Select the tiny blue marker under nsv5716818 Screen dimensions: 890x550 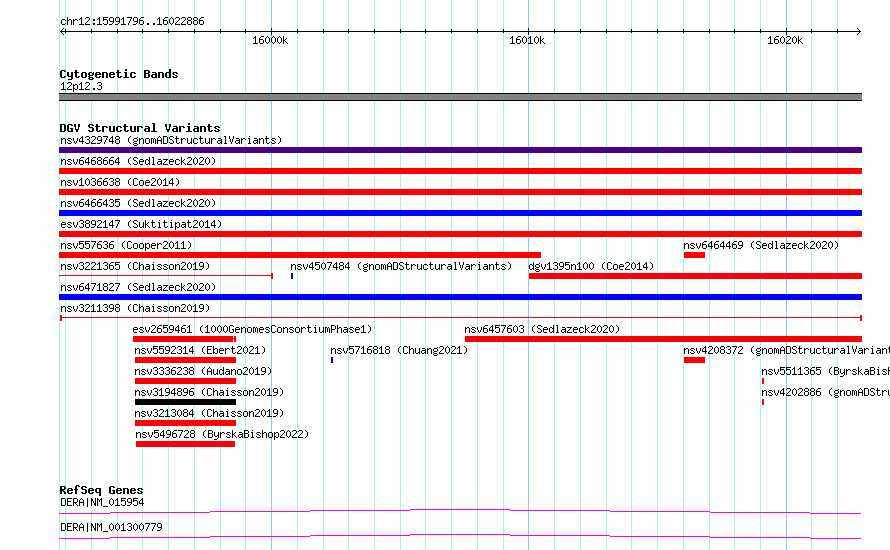(x=331, y=360)
